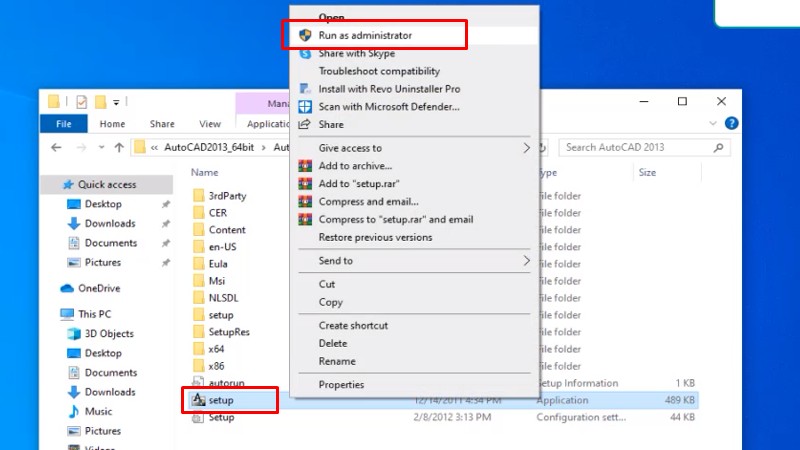The width and height of the screenshot is (800, 450).
Task: Open the recent locations dropdown arrow
Action: [100, 147]
